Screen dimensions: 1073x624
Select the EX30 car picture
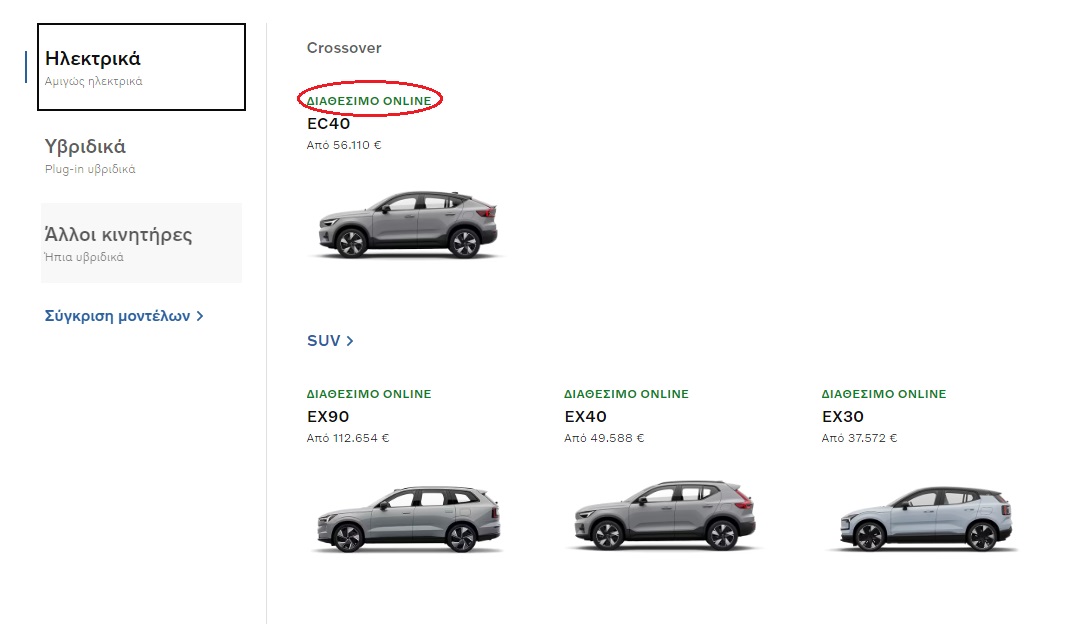(x=921, y=518)
